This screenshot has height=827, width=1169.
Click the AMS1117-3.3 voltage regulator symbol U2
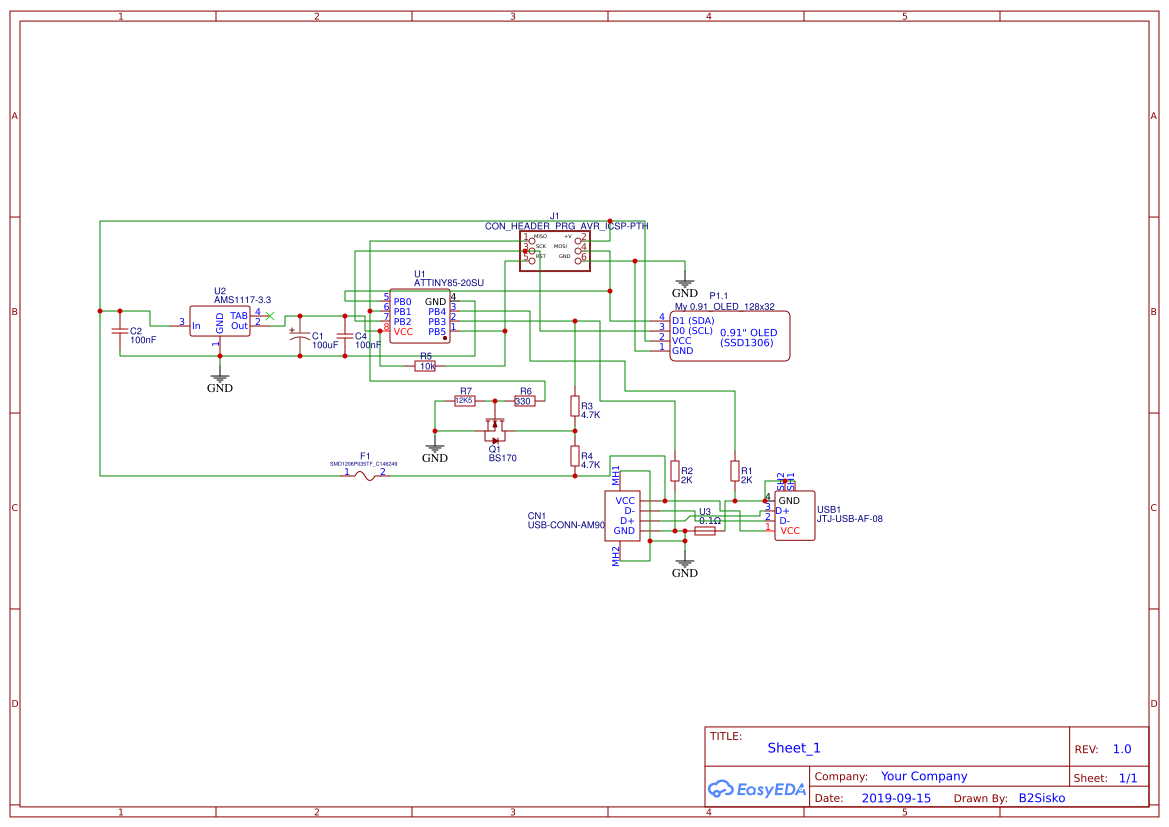220,320
